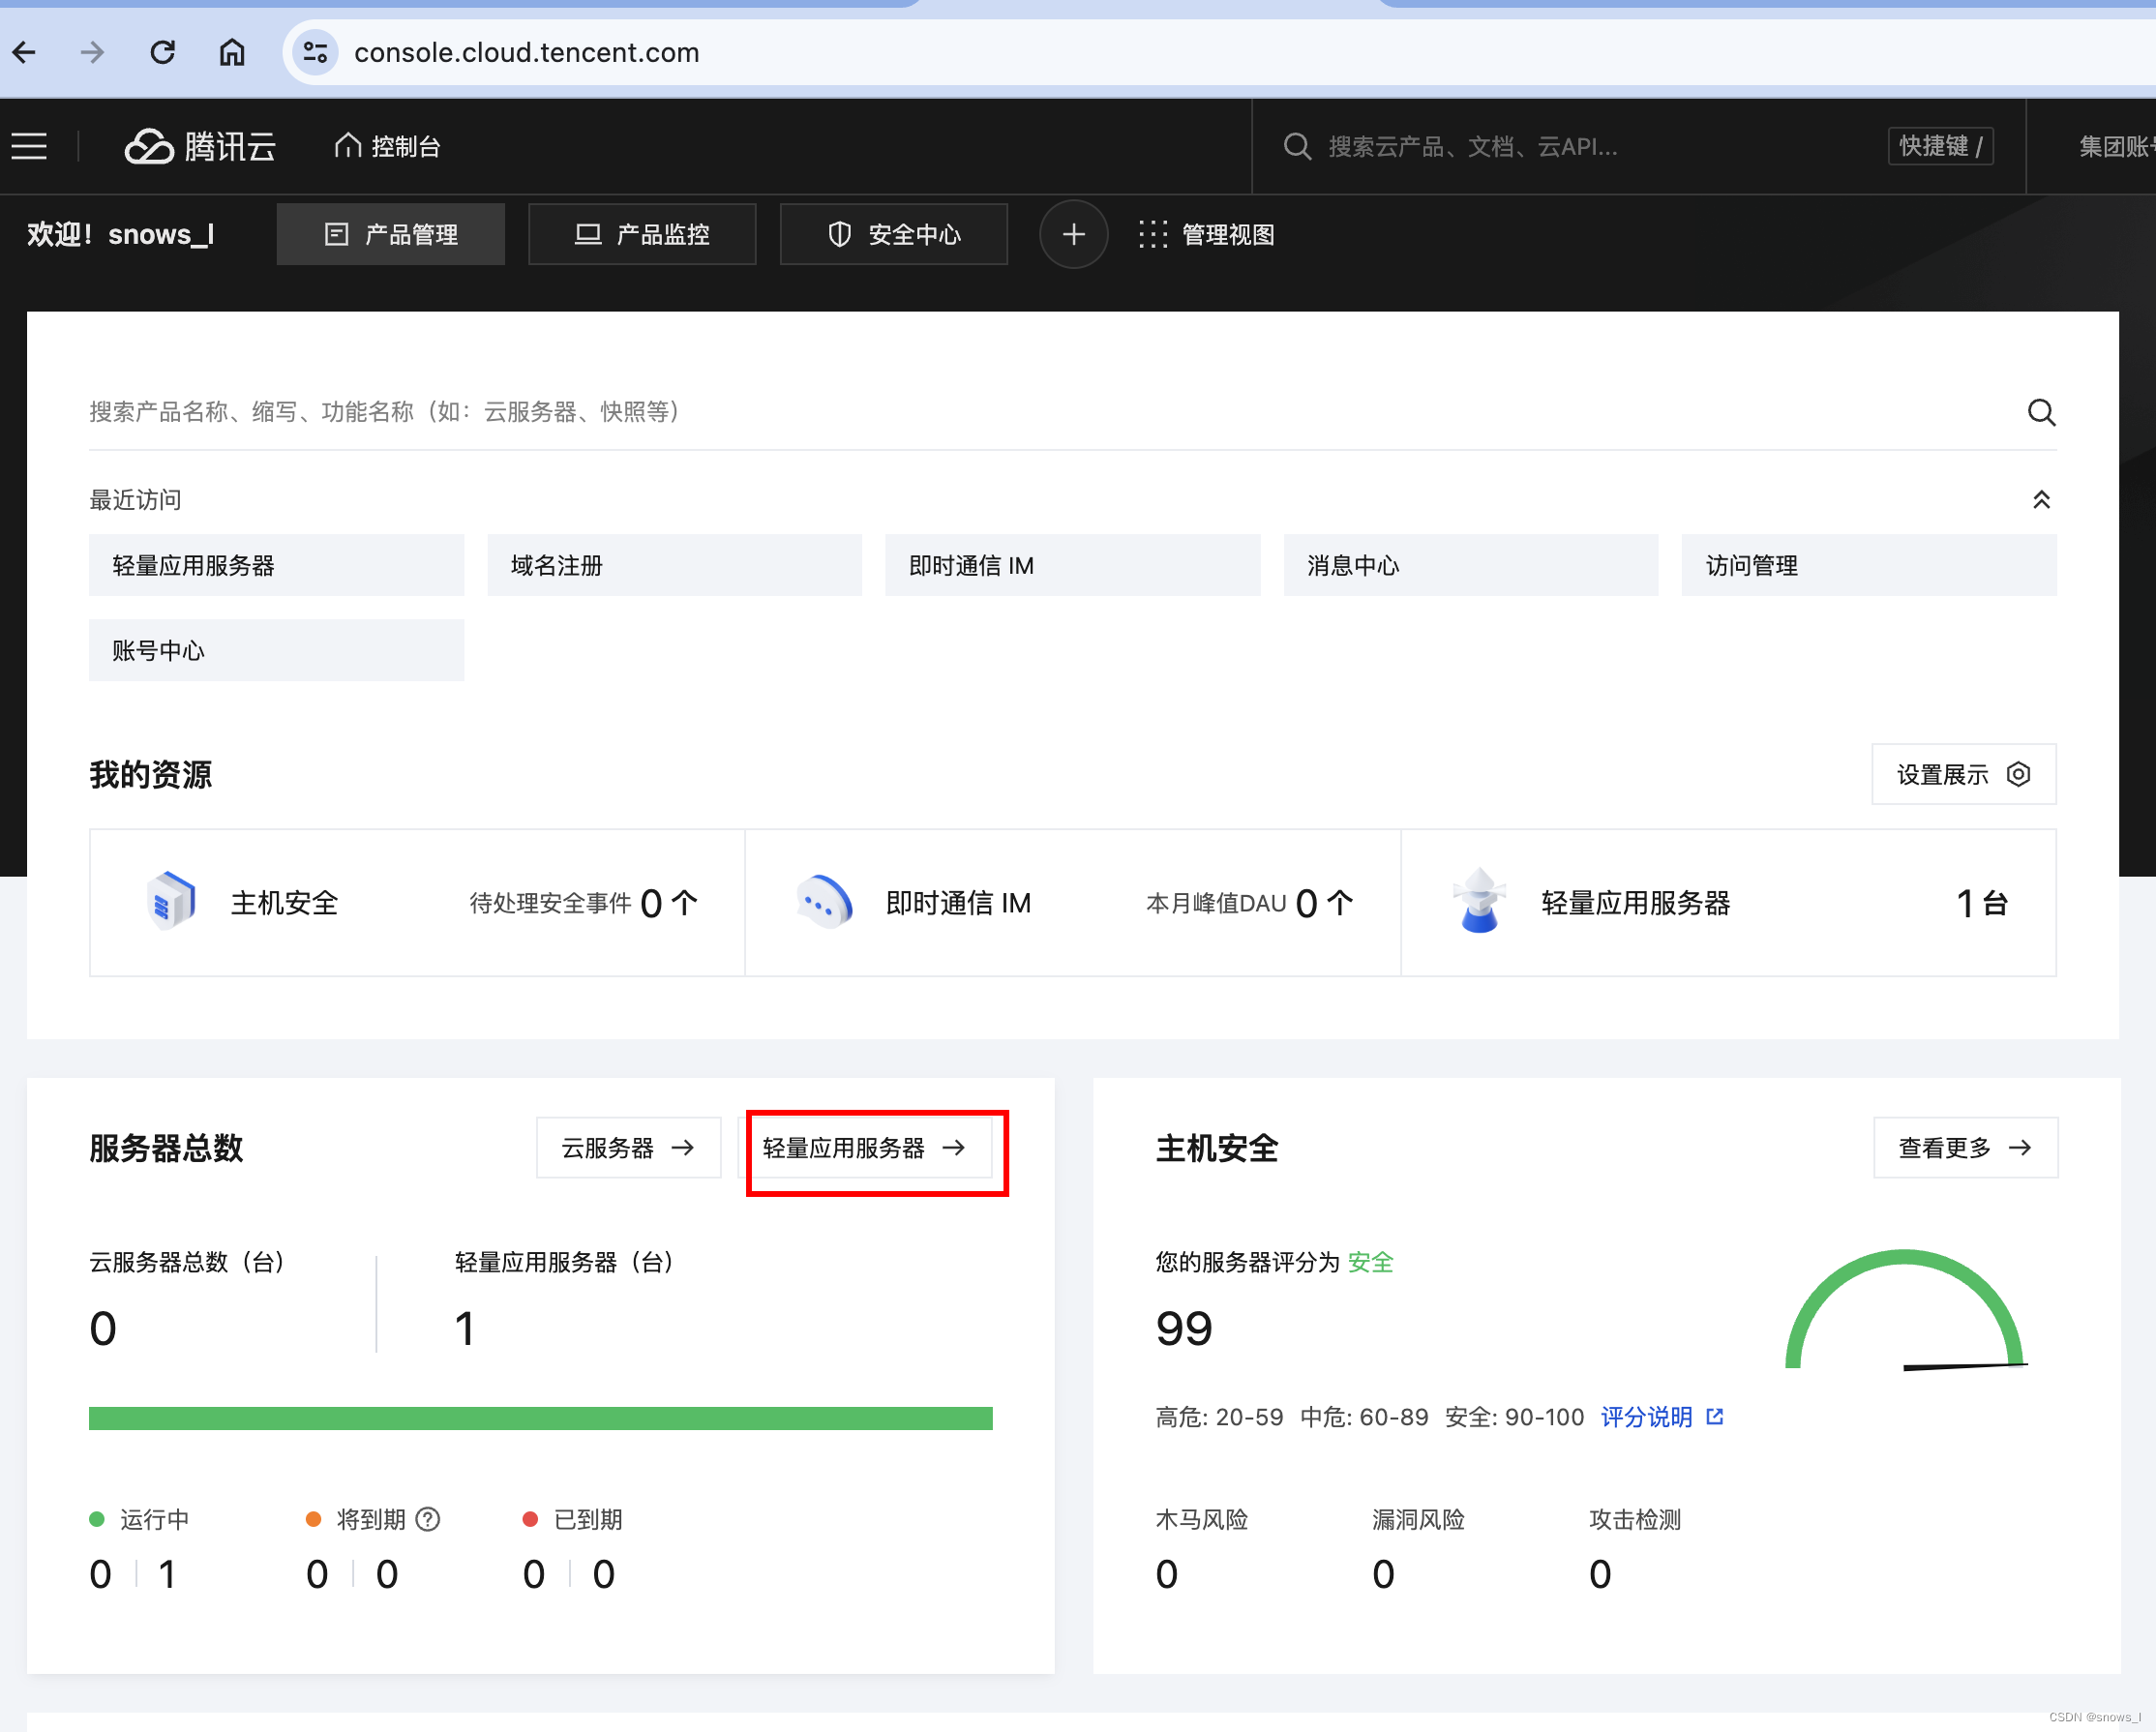The image size is (2156, 1732).
Task: Click the 木马风险 label
Action: click(x=1202, y=1519)
